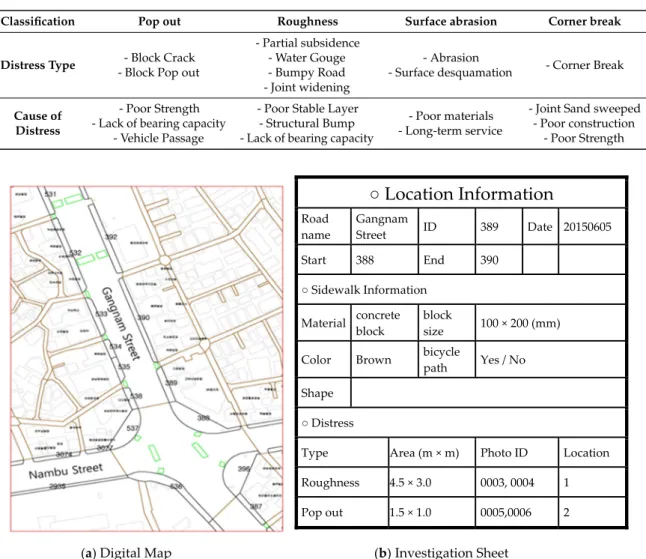The height and width of the screenshot is (559, 646).
Task: Click '- Poor construction' cause
Action: coord(584,123)
